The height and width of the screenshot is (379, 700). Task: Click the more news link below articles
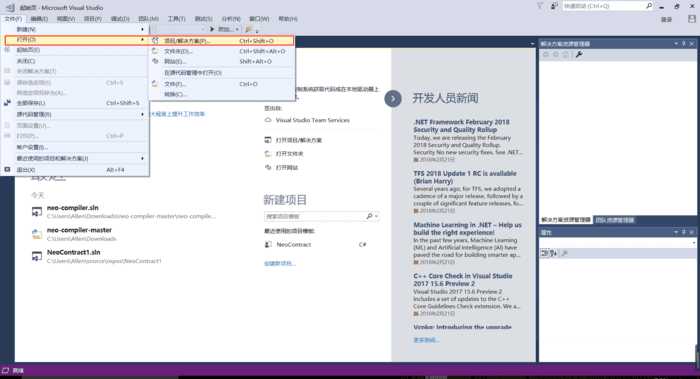[x=426, y=340]
